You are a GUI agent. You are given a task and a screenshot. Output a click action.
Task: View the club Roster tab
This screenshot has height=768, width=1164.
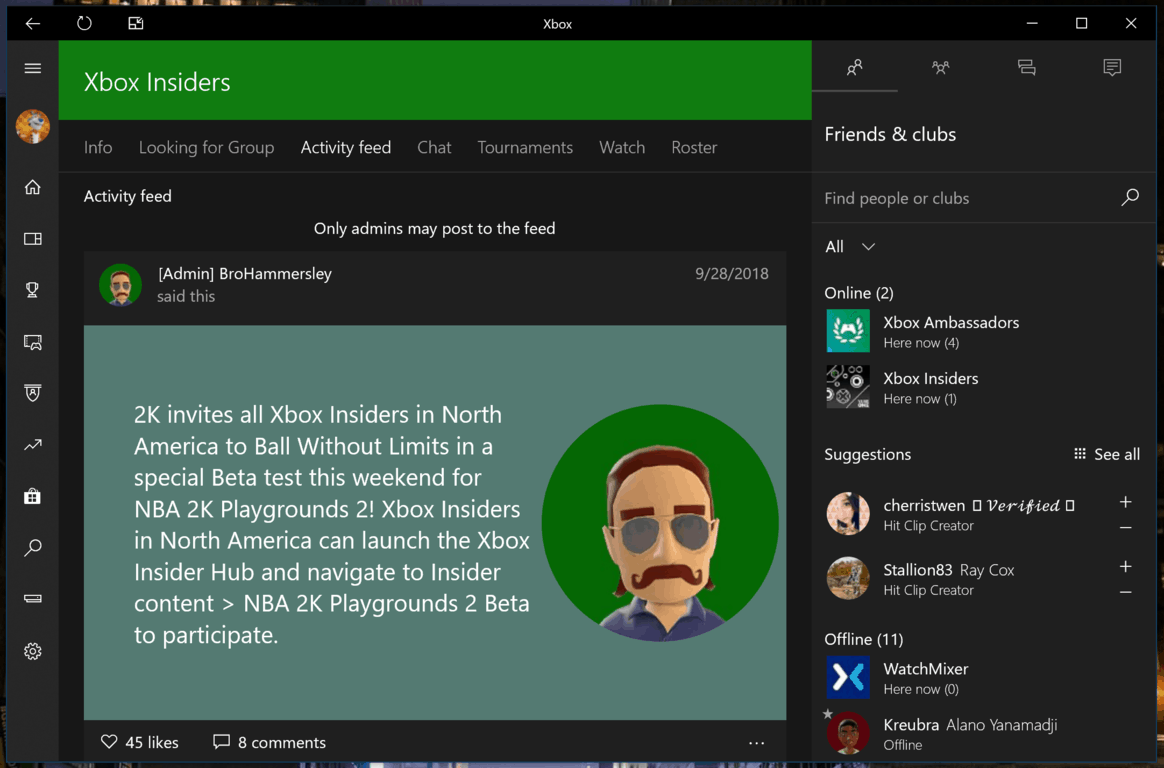click(694, 147)
